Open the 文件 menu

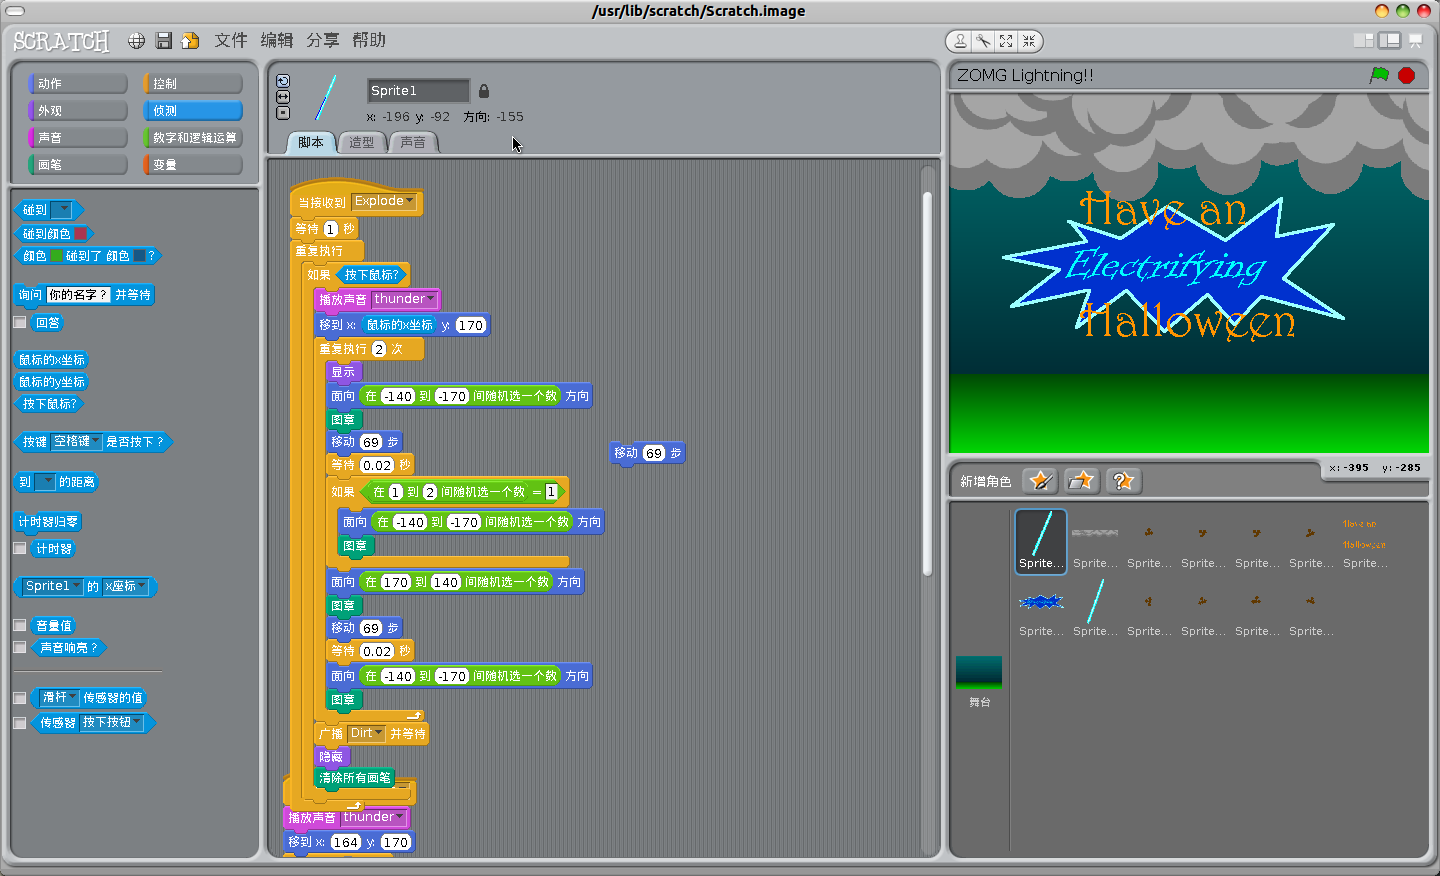point(231,40)
